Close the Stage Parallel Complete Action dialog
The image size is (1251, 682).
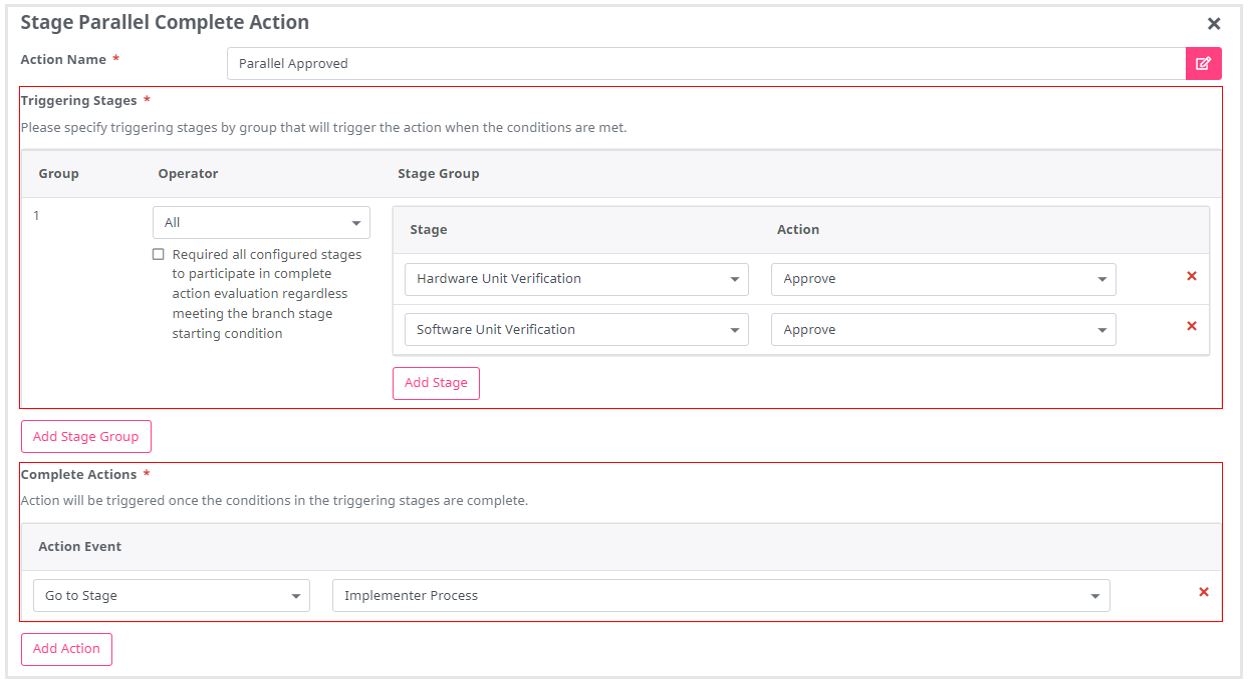pyautogui.click(x=1213, y=23)
